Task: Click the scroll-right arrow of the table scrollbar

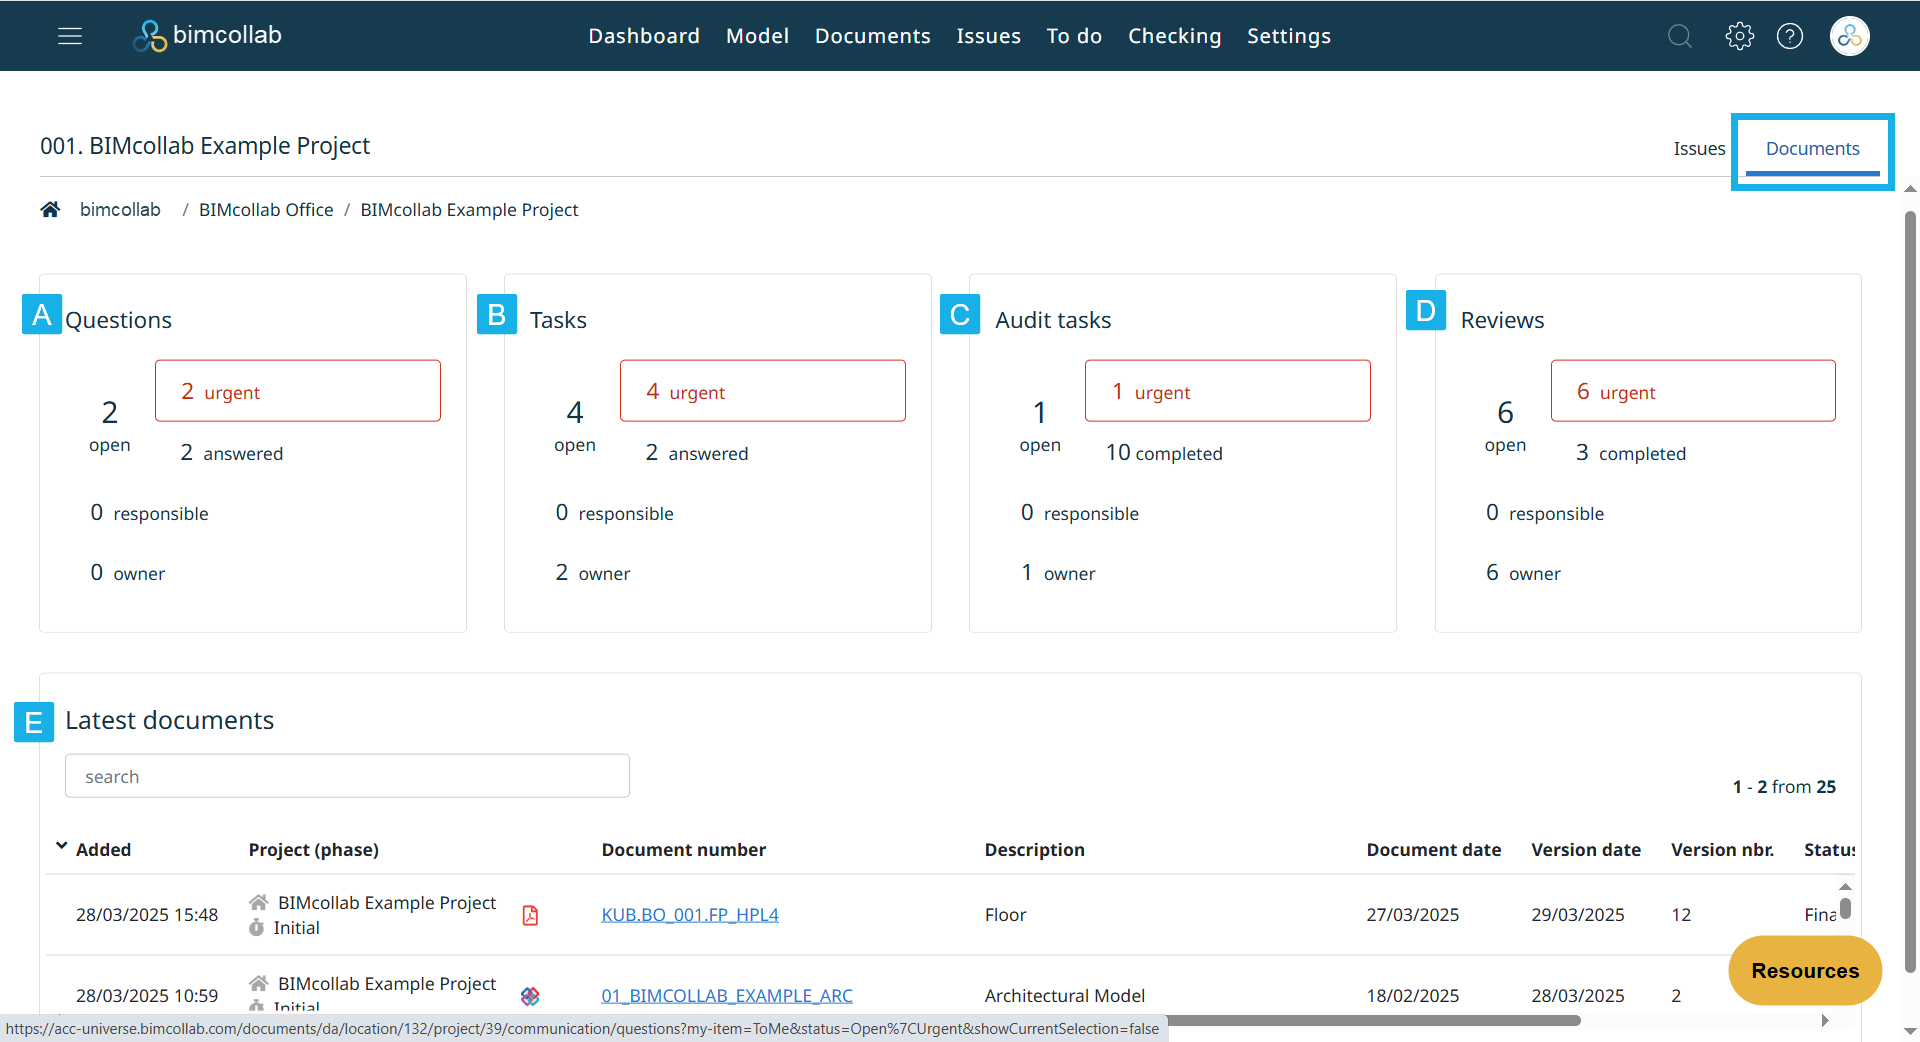Action: click(1825, 1021)
